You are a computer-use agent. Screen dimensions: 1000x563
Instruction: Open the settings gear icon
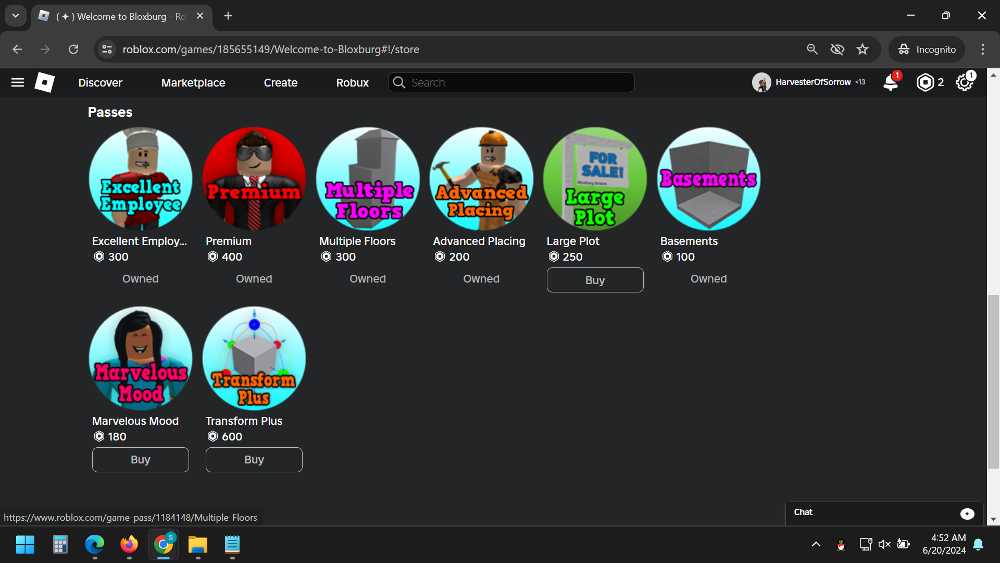pyautogui.click(x=964, y=82)
